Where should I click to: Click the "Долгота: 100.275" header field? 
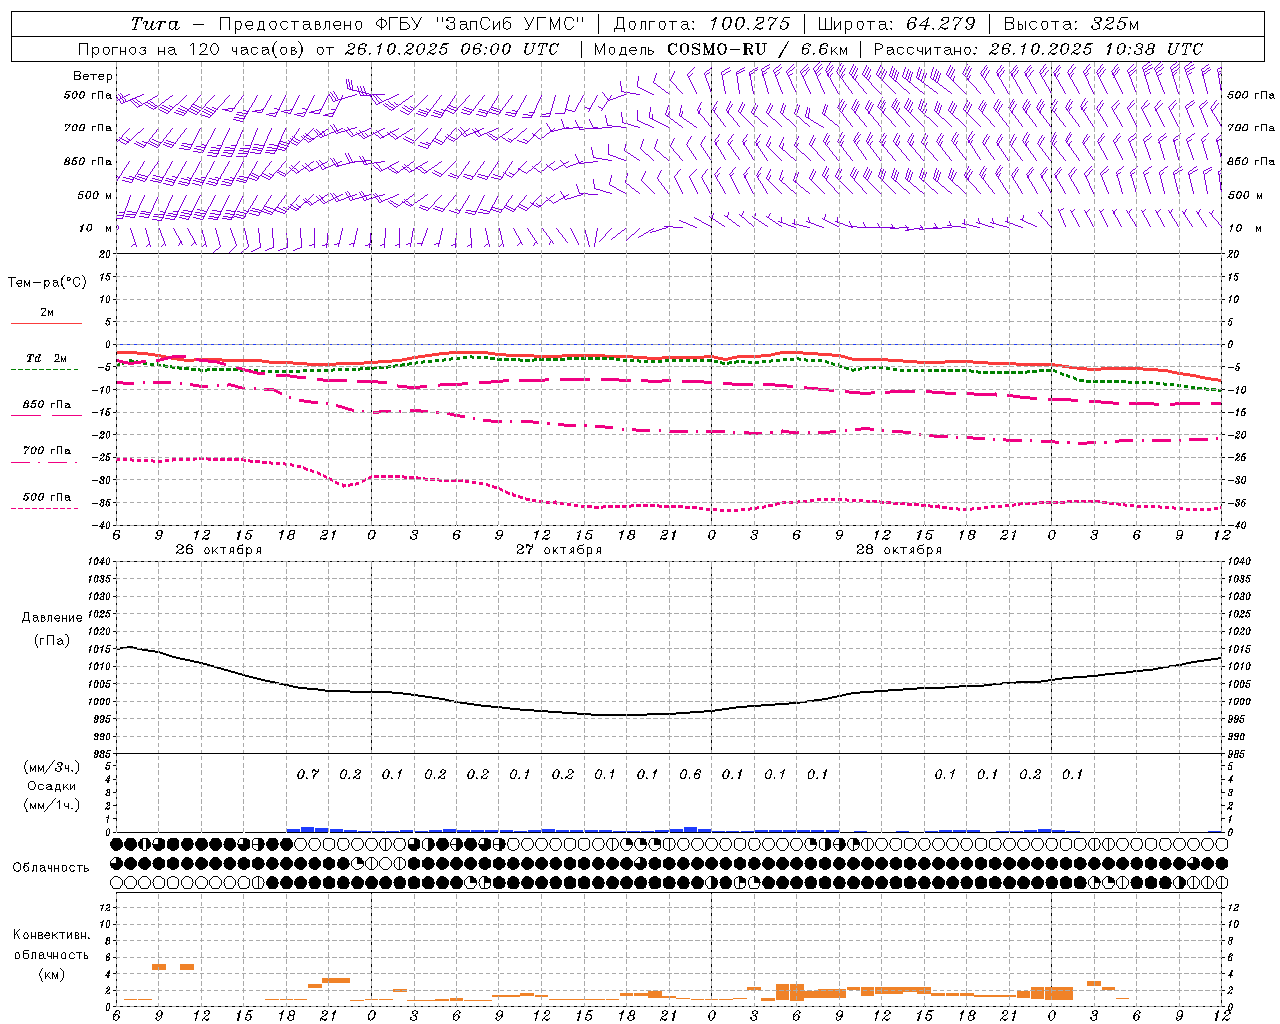click(701, 24)
